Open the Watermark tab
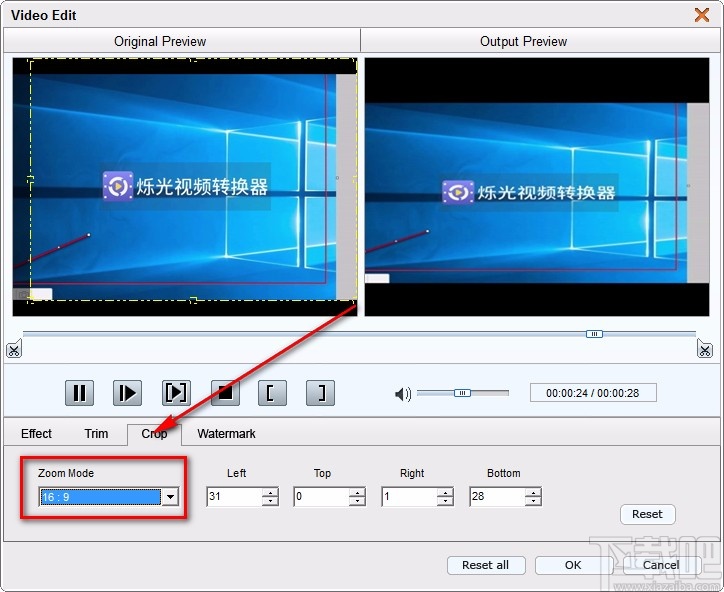 click(226, 434)
